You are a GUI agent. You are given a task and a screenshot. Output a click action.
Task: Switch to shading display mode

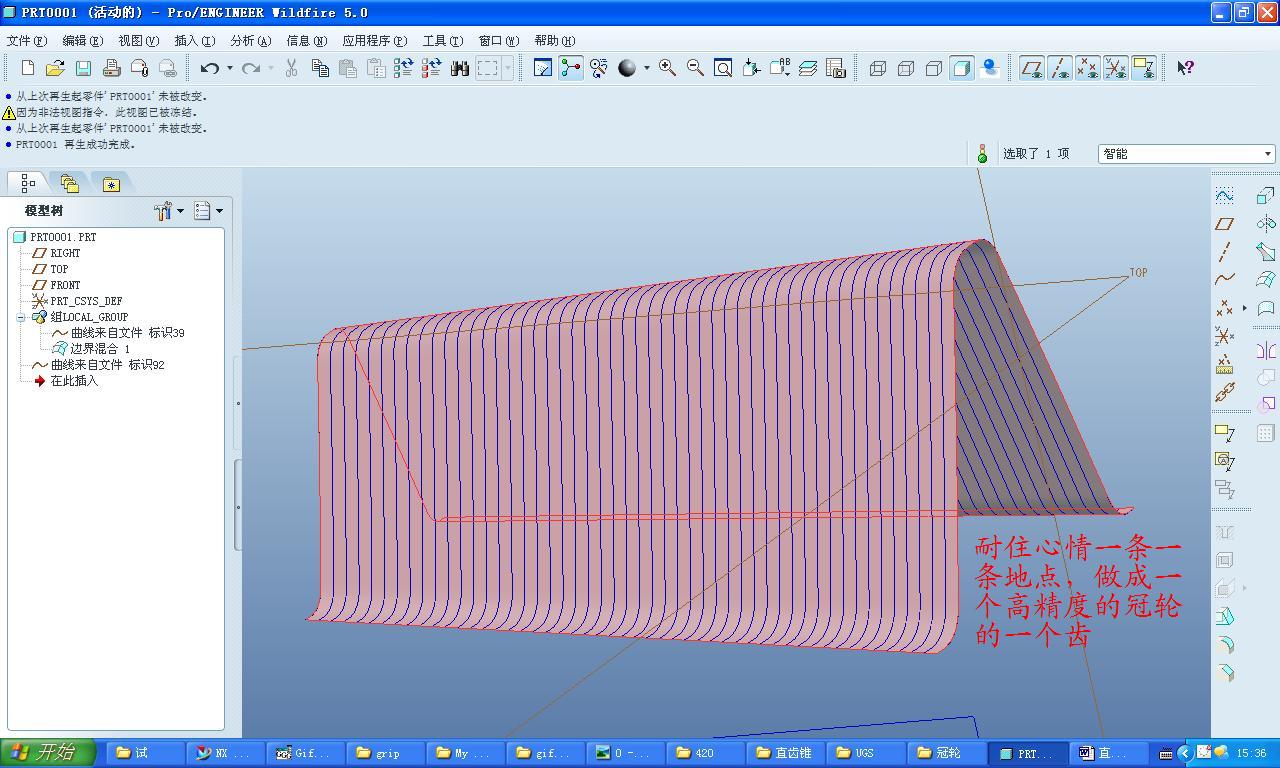pyautogui.click(x=962, y=68)
